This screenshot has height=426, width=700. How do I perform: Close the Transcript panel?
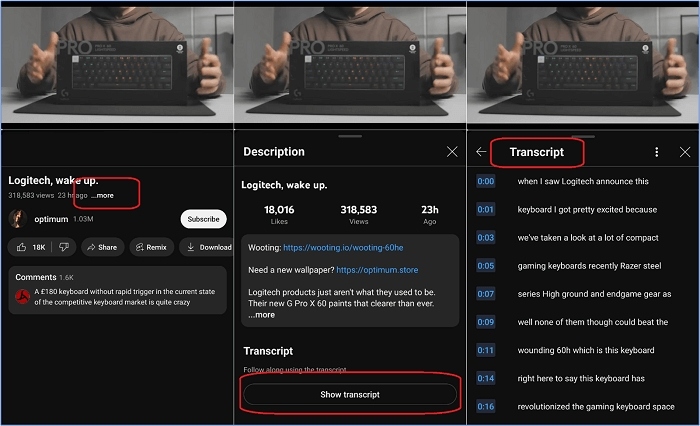[685, 152]
